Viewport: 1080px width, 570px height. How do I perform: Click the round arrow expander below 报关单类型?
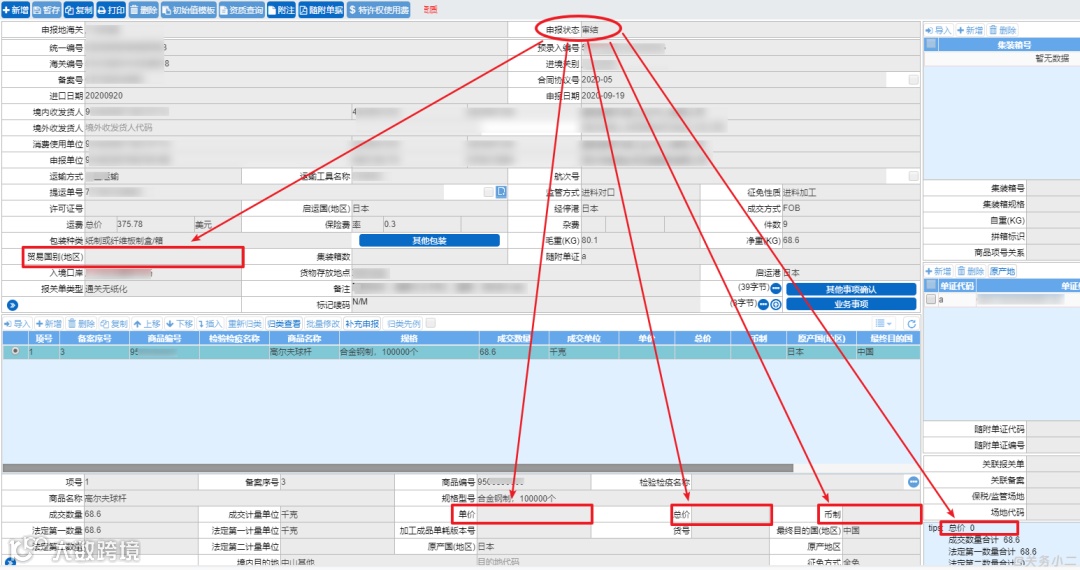pyautogui.click(x=12, y=305)
